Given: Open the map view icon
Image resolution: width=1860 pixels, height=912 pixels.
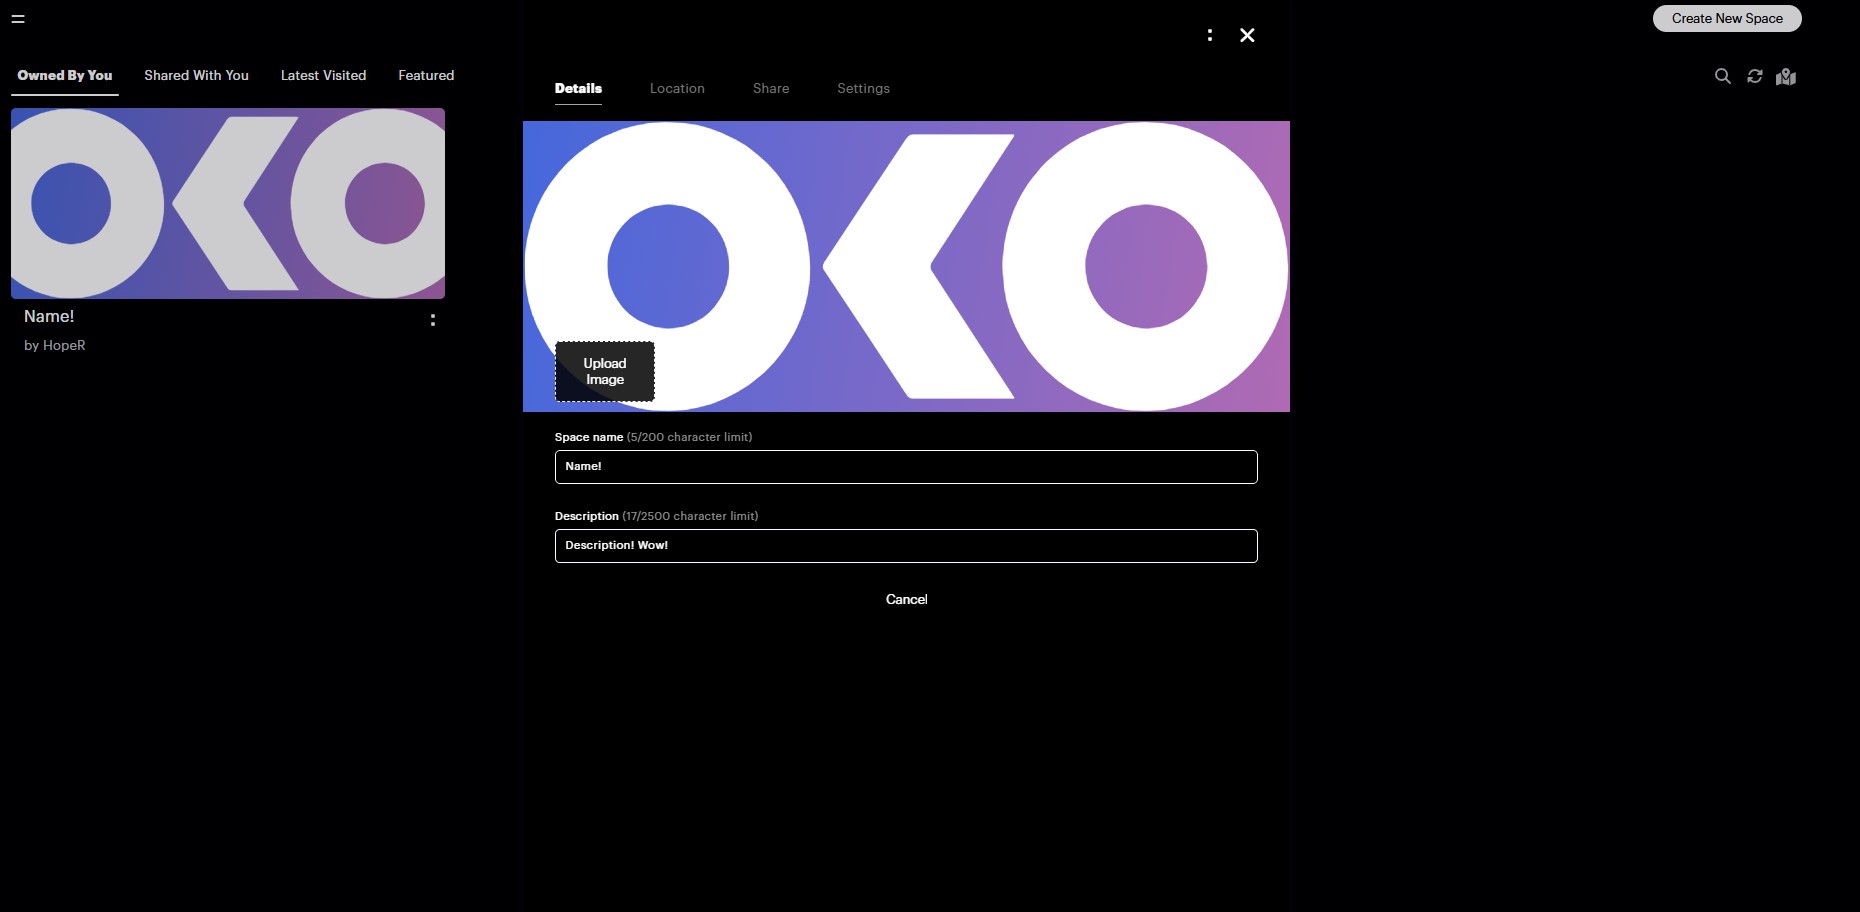Looking at the screenshot, I should coord(1786,77).
